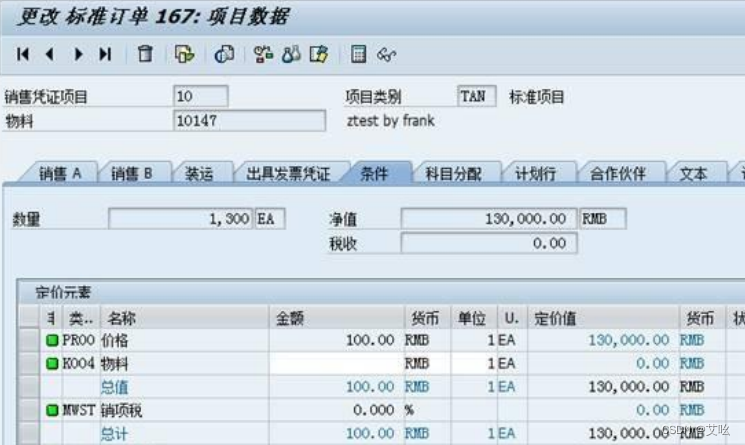The height and width of the screenshot is (445, 745).
Task: Select the 条件 tab
Action: coord(374,173)
